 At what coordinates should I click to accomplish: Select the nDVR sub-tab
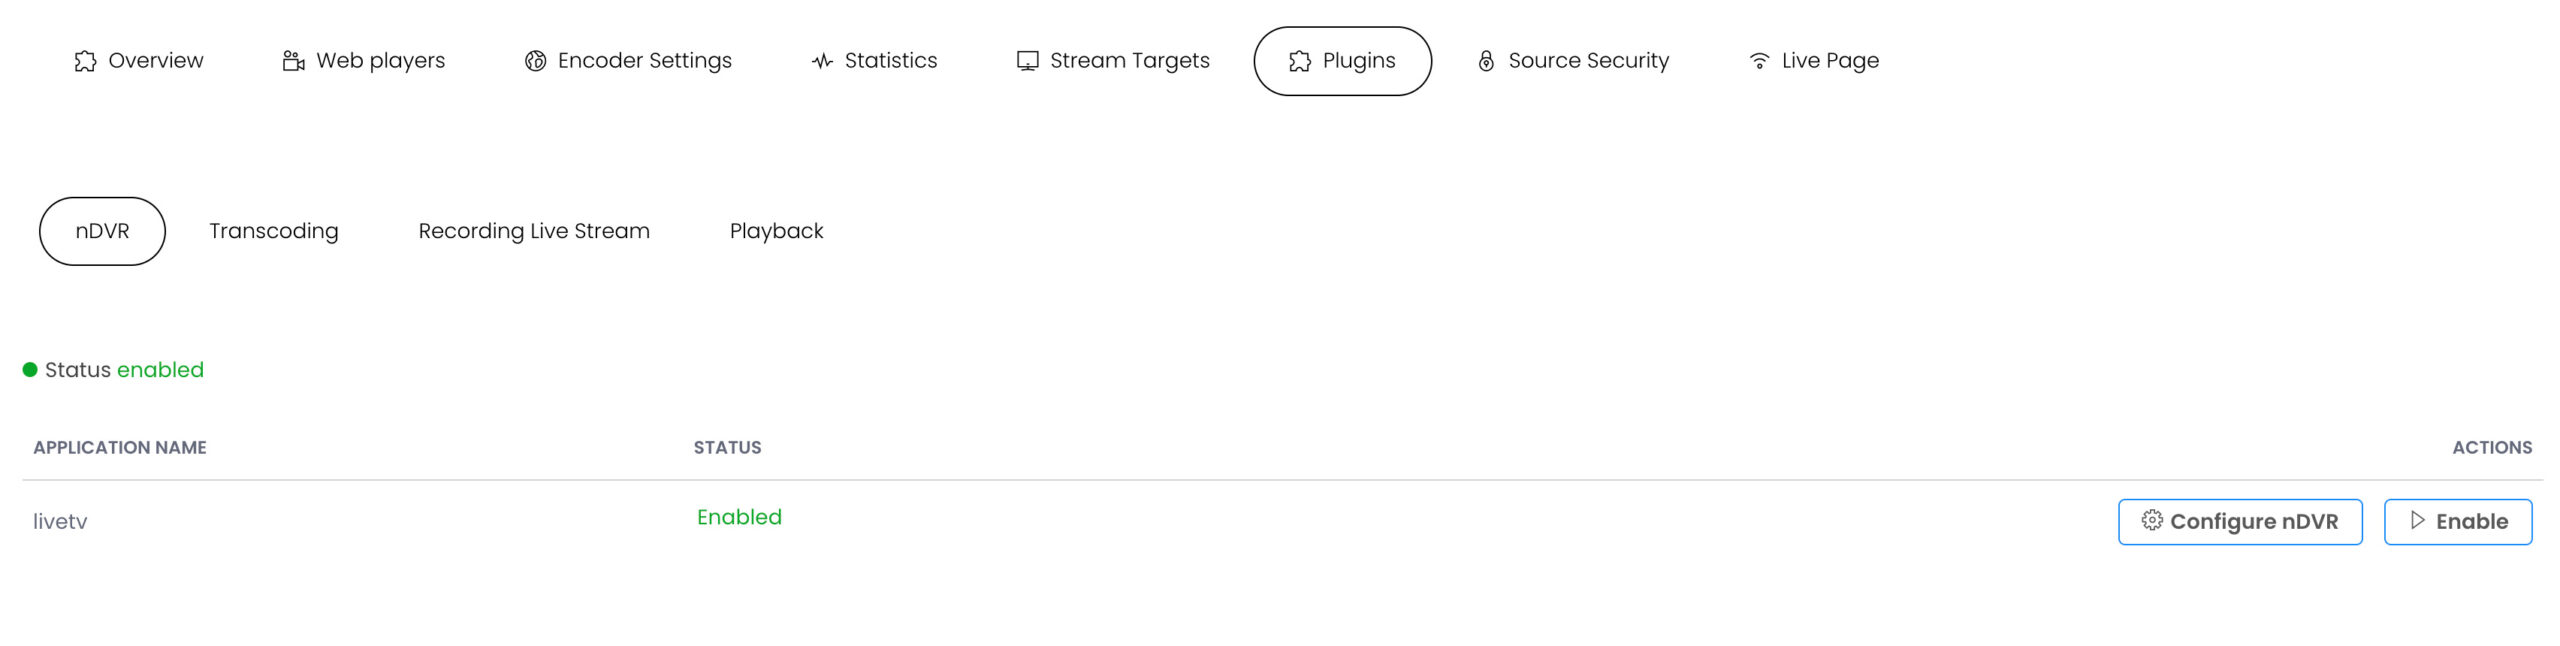(x=102, y=231)
